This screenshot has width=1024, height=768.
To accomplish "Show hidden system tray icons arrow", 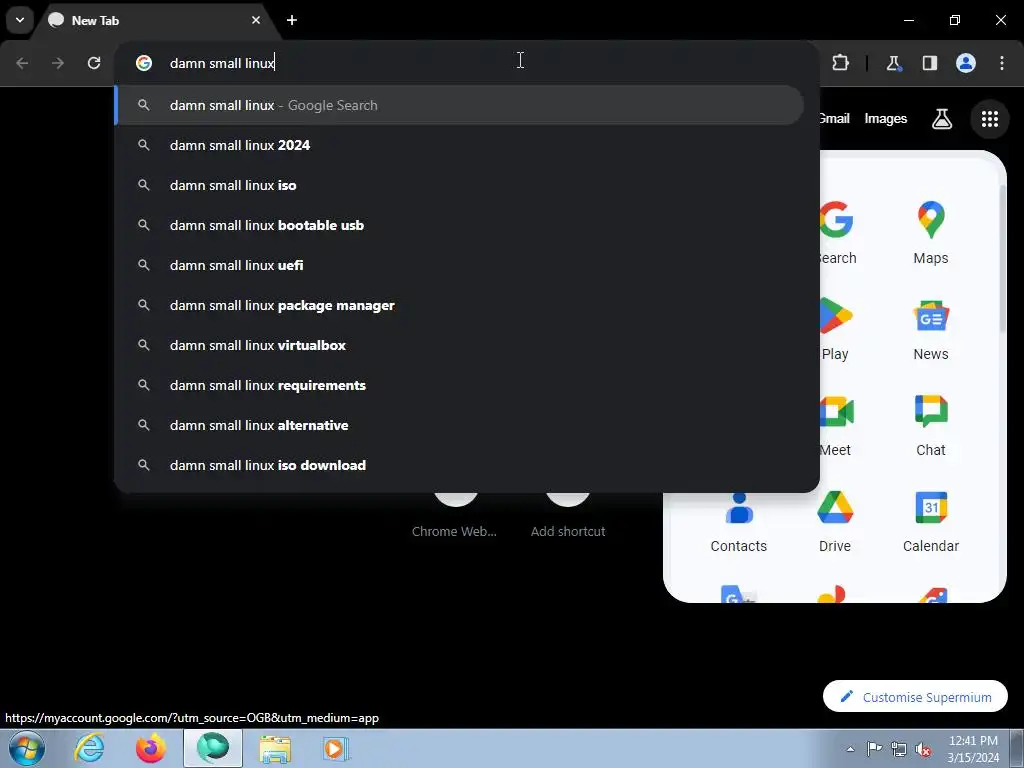I will [x=850, y=749].
